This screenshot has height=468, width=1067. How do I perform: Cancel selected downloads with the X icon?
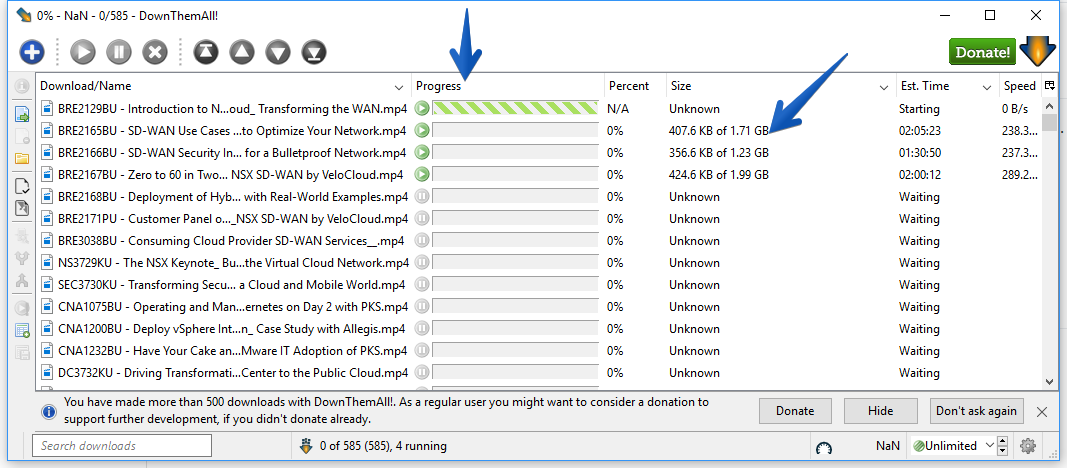(x=155, y=52)
